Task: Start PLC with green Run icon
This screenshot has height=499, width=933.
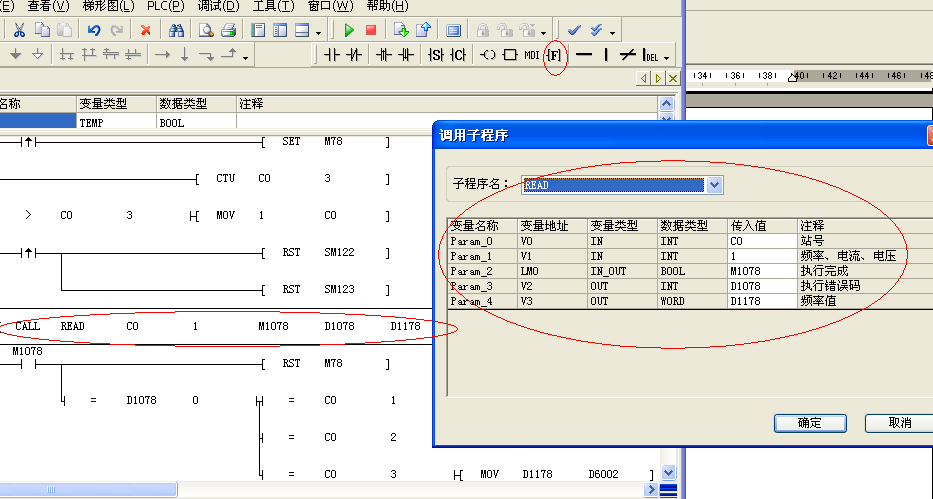Action: 349,30
